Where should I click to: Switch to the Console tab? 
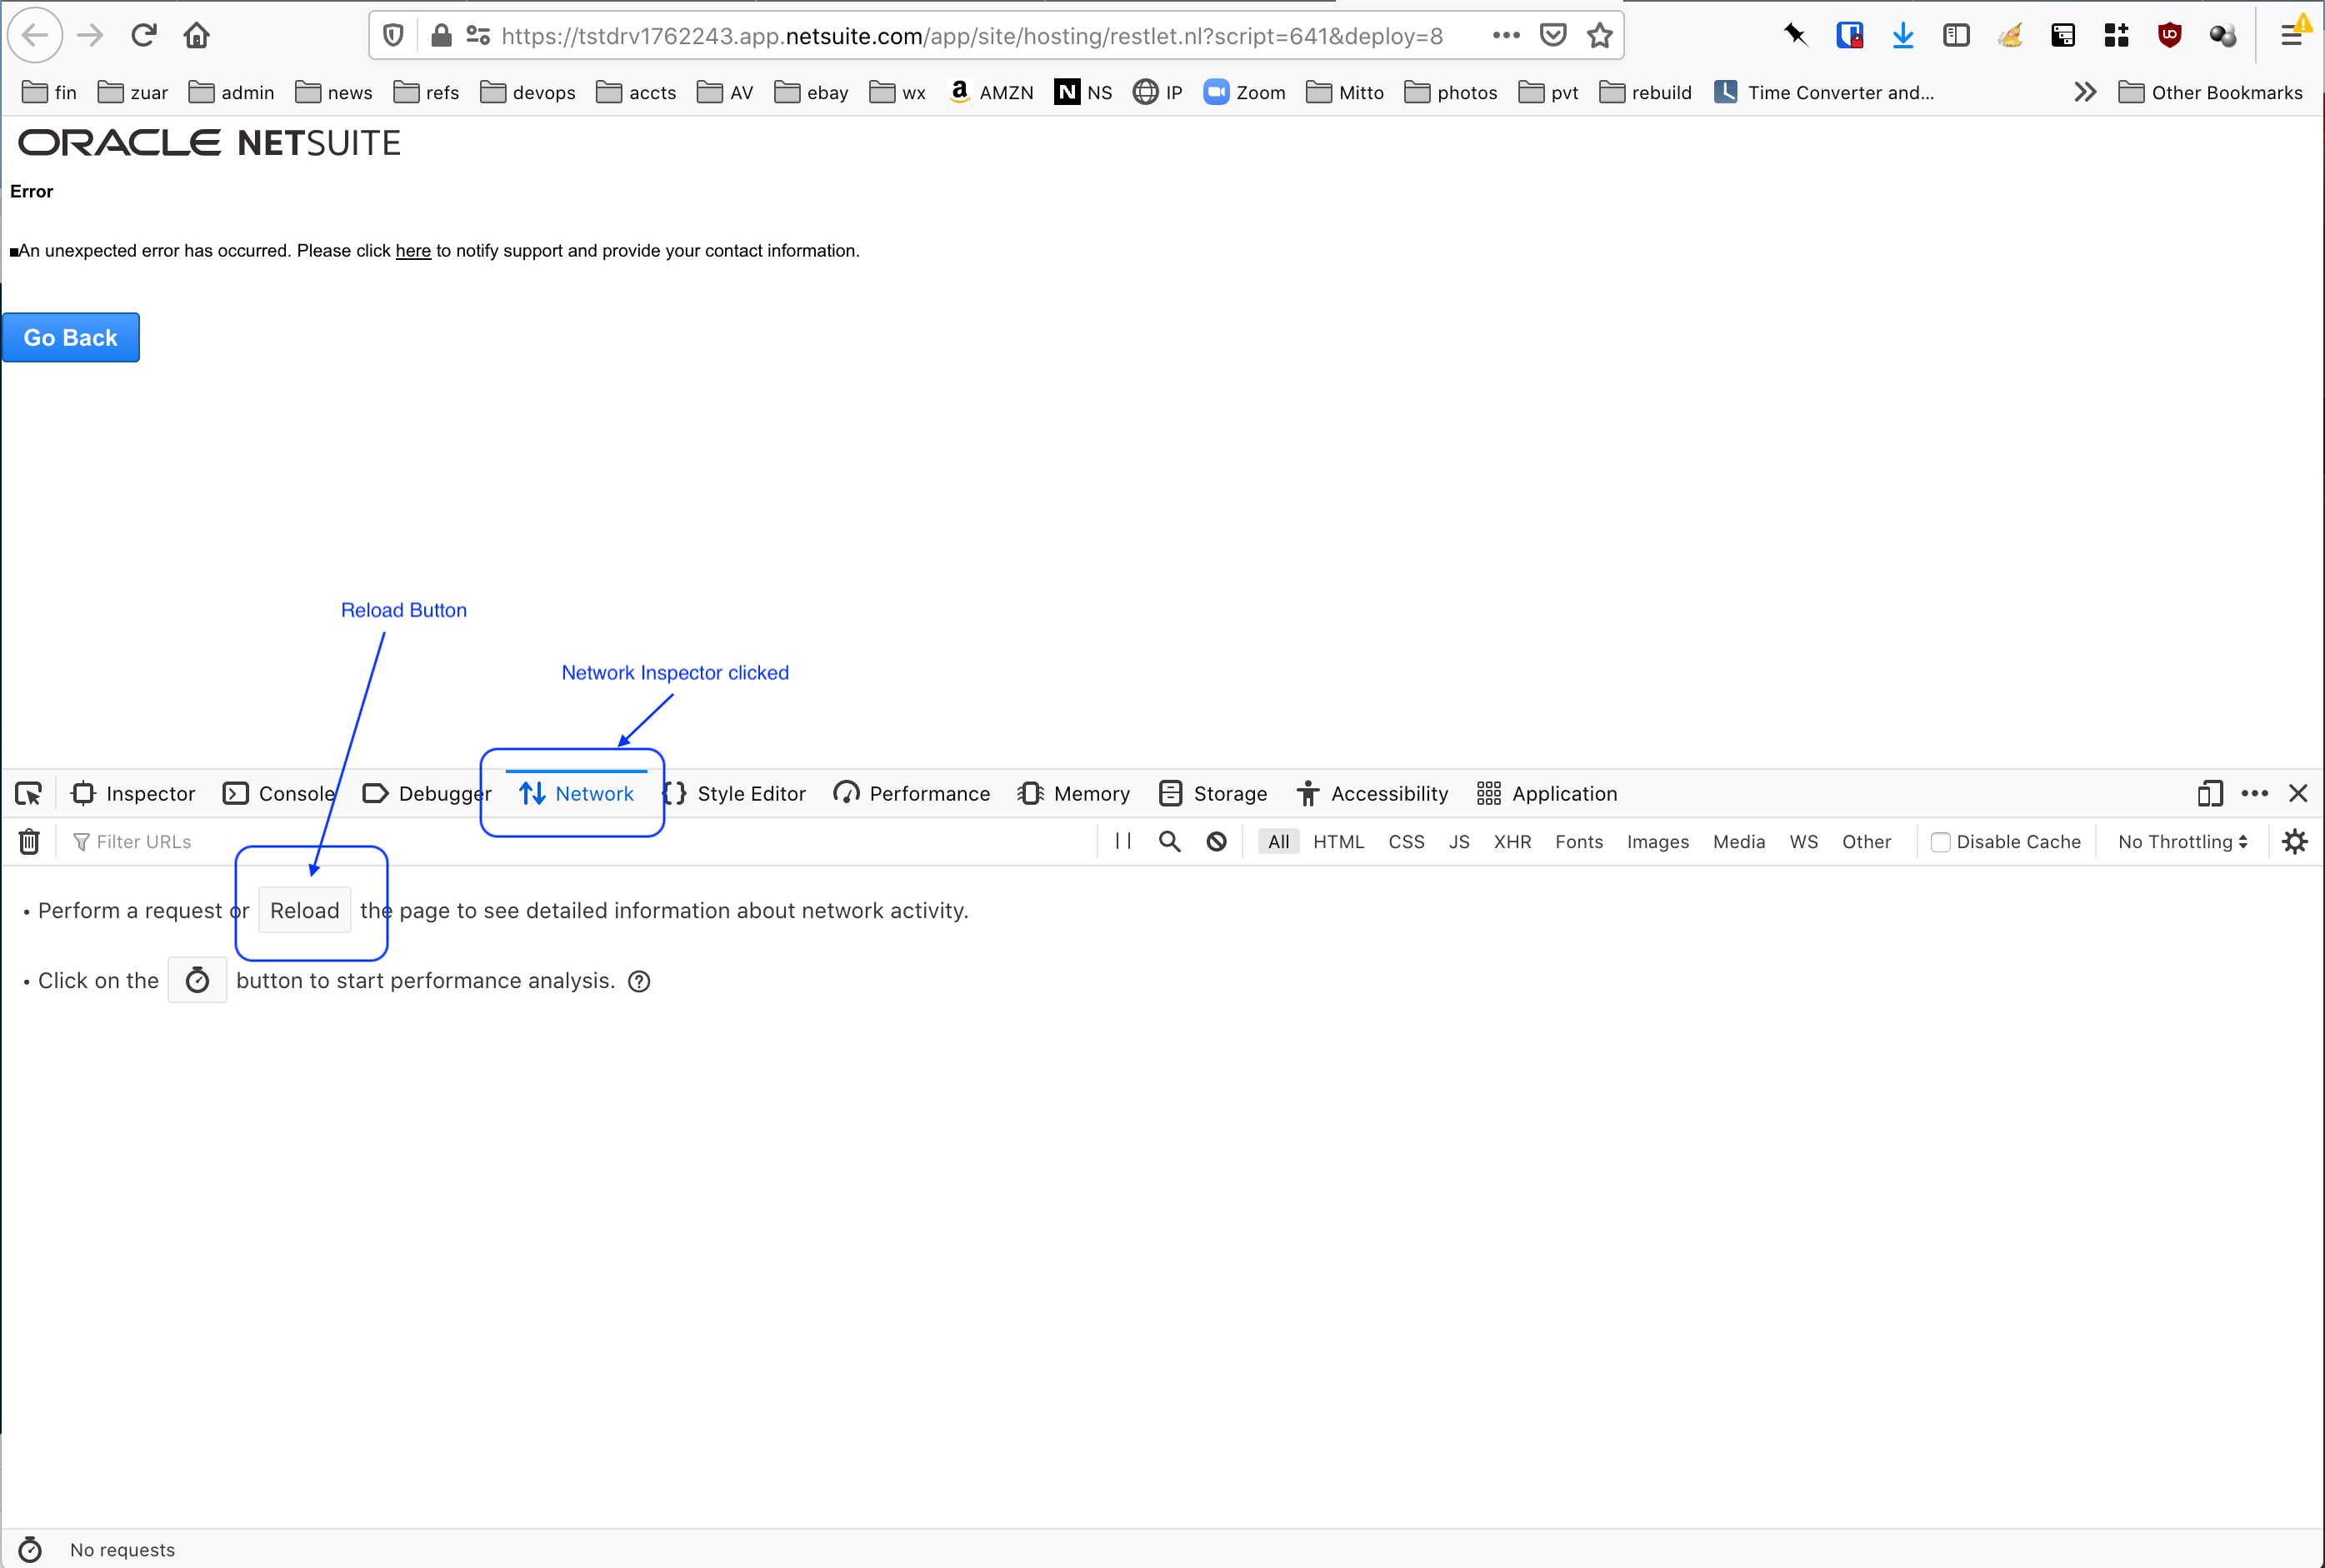click(279, 793)
